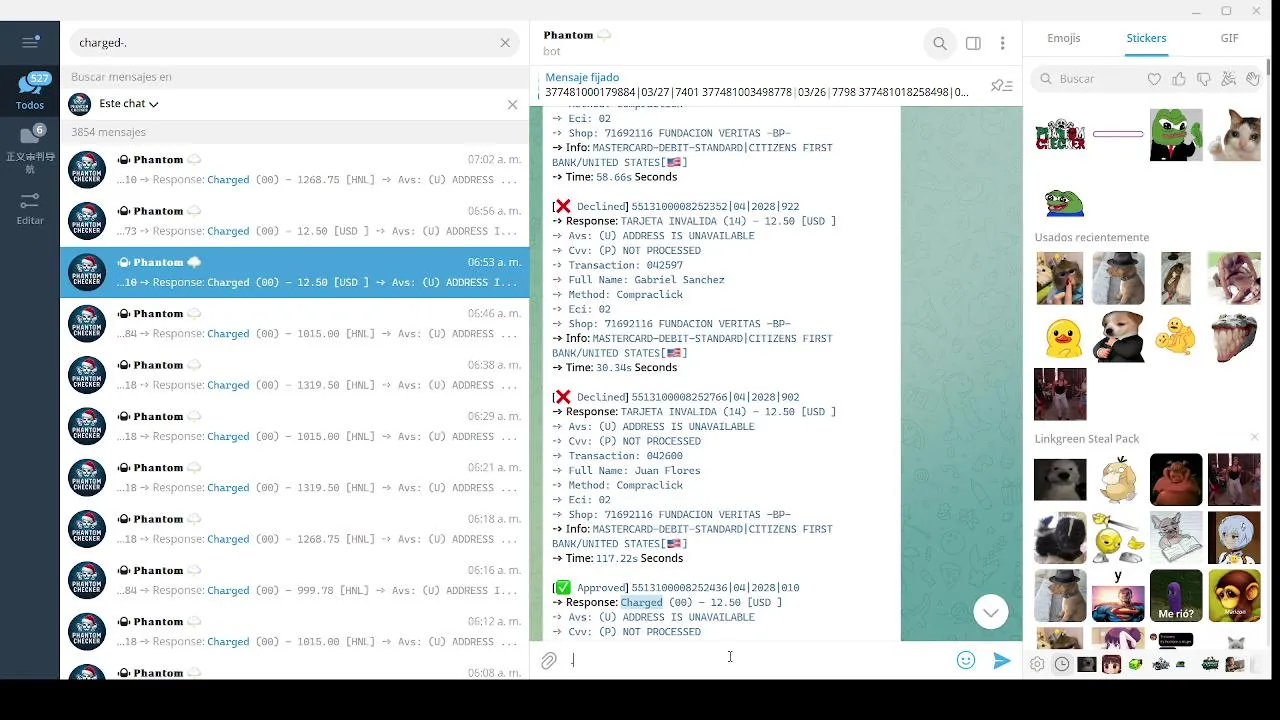Minimize the Telegram window
Screen dimensions: 1280x720
(1197, 11)
